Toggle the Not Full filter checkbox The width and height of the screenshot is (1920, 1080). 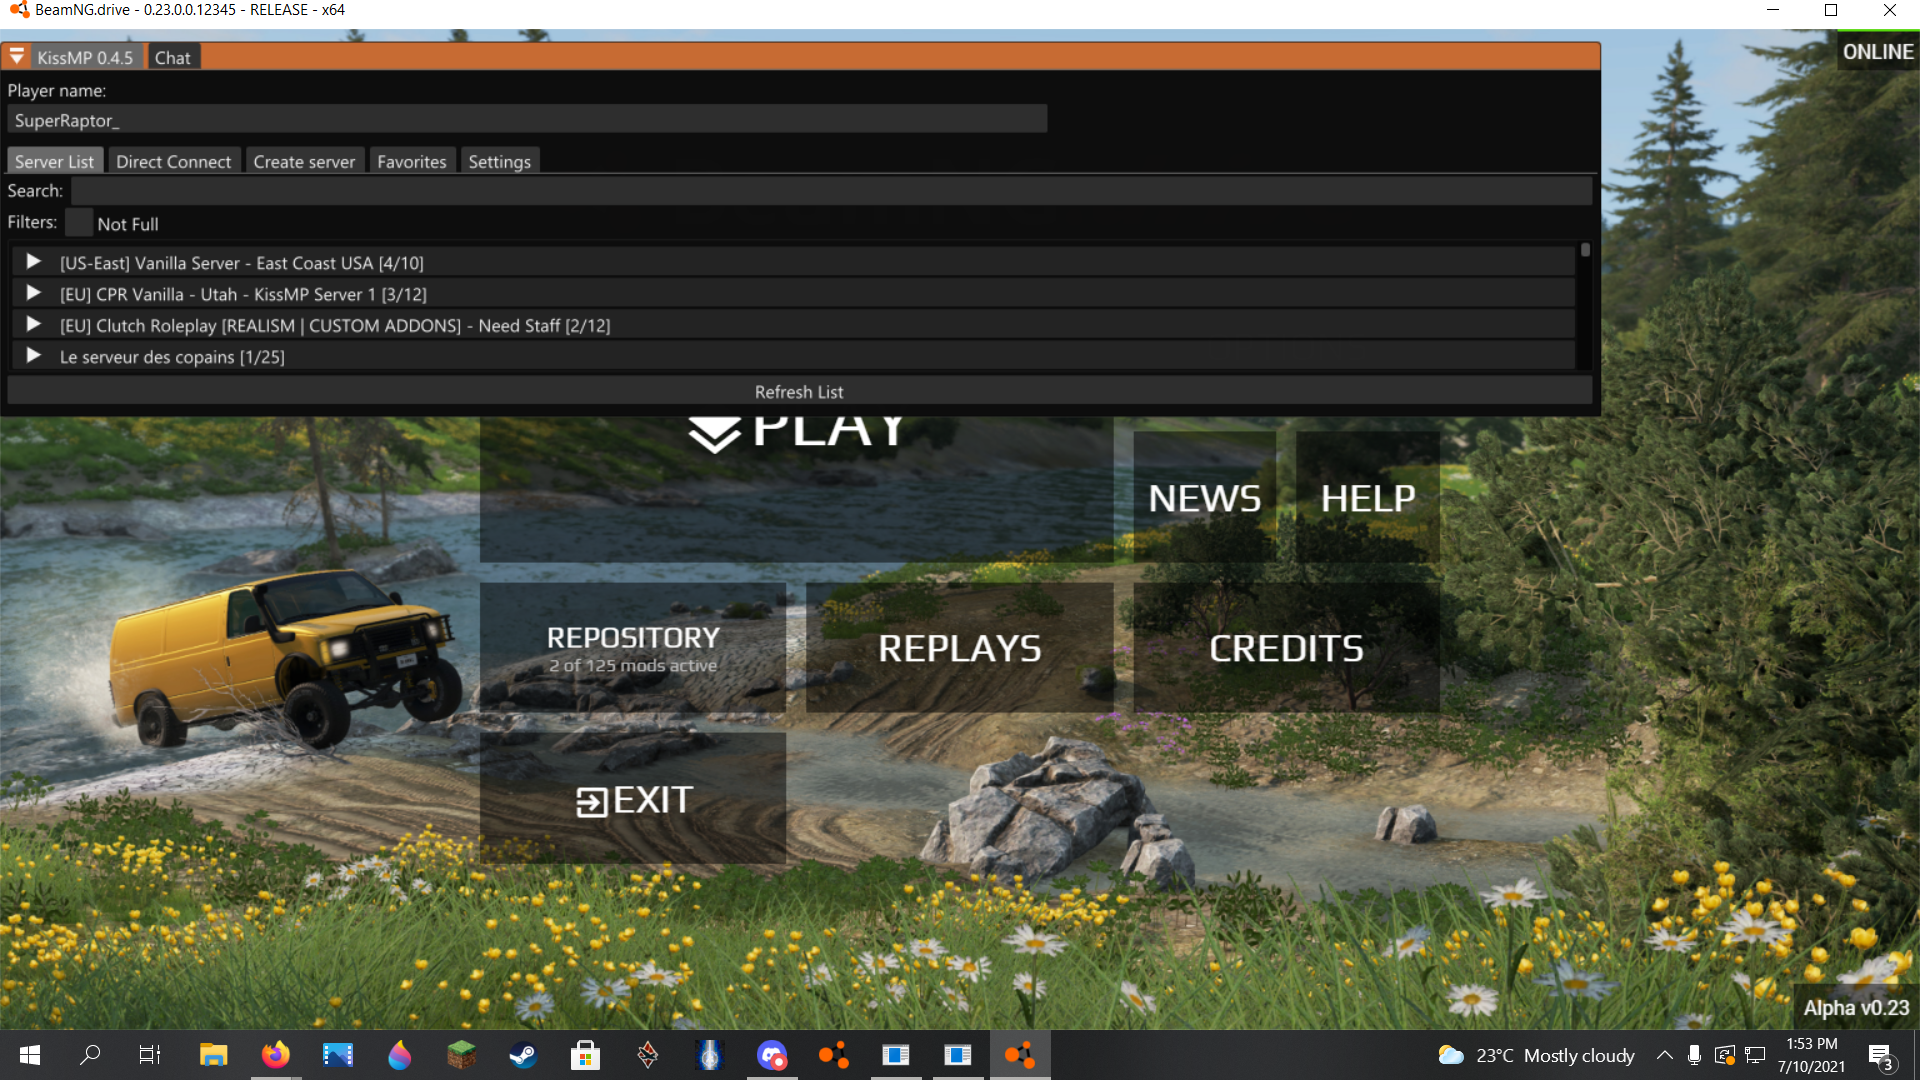pyautogui.click(x=79, y=223)
